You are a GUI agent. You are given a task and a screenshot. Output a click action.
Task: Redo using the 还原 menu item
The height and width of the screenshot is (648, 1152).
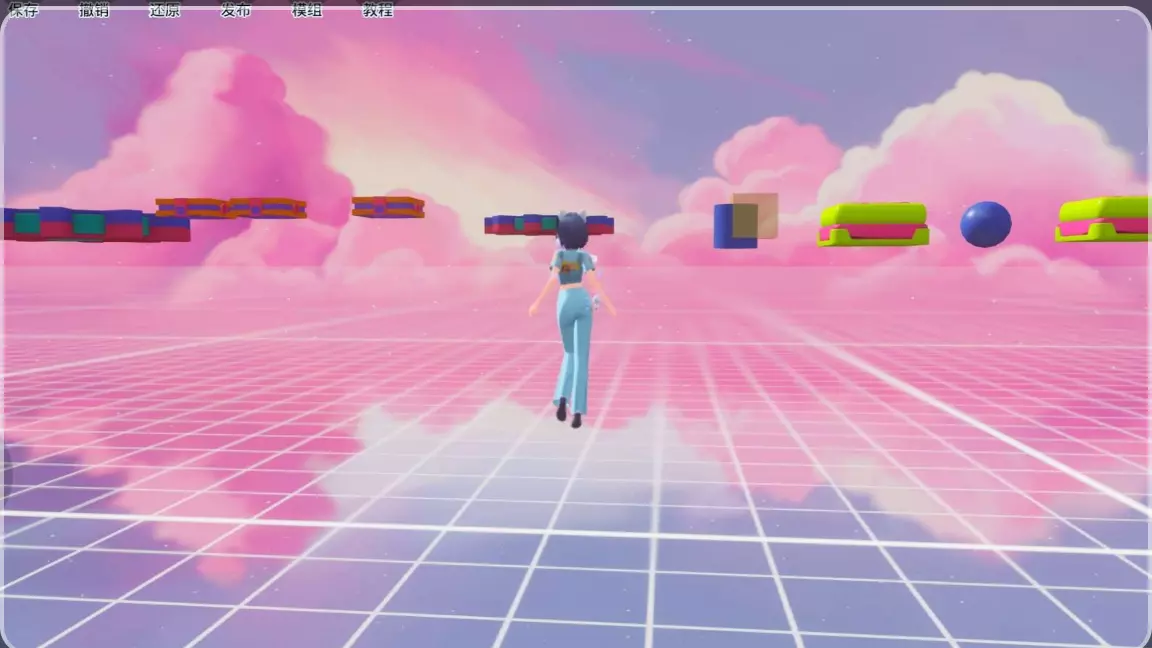165,10
